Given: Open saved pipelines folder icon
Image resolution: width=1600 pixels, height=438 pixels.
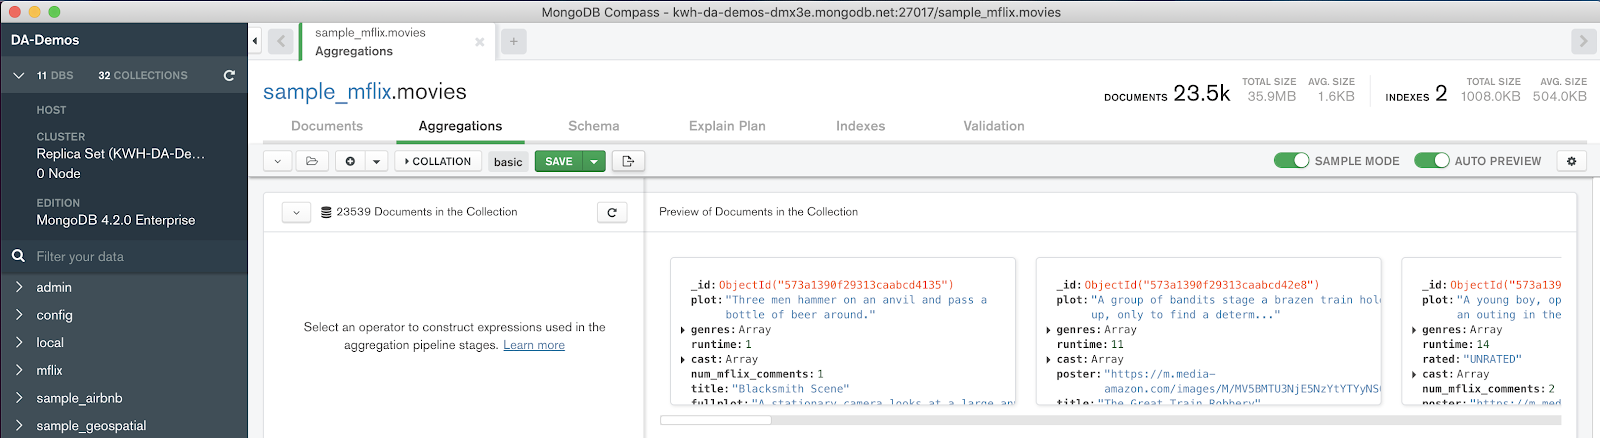Looking at the screenshot, I should [312, 161].
